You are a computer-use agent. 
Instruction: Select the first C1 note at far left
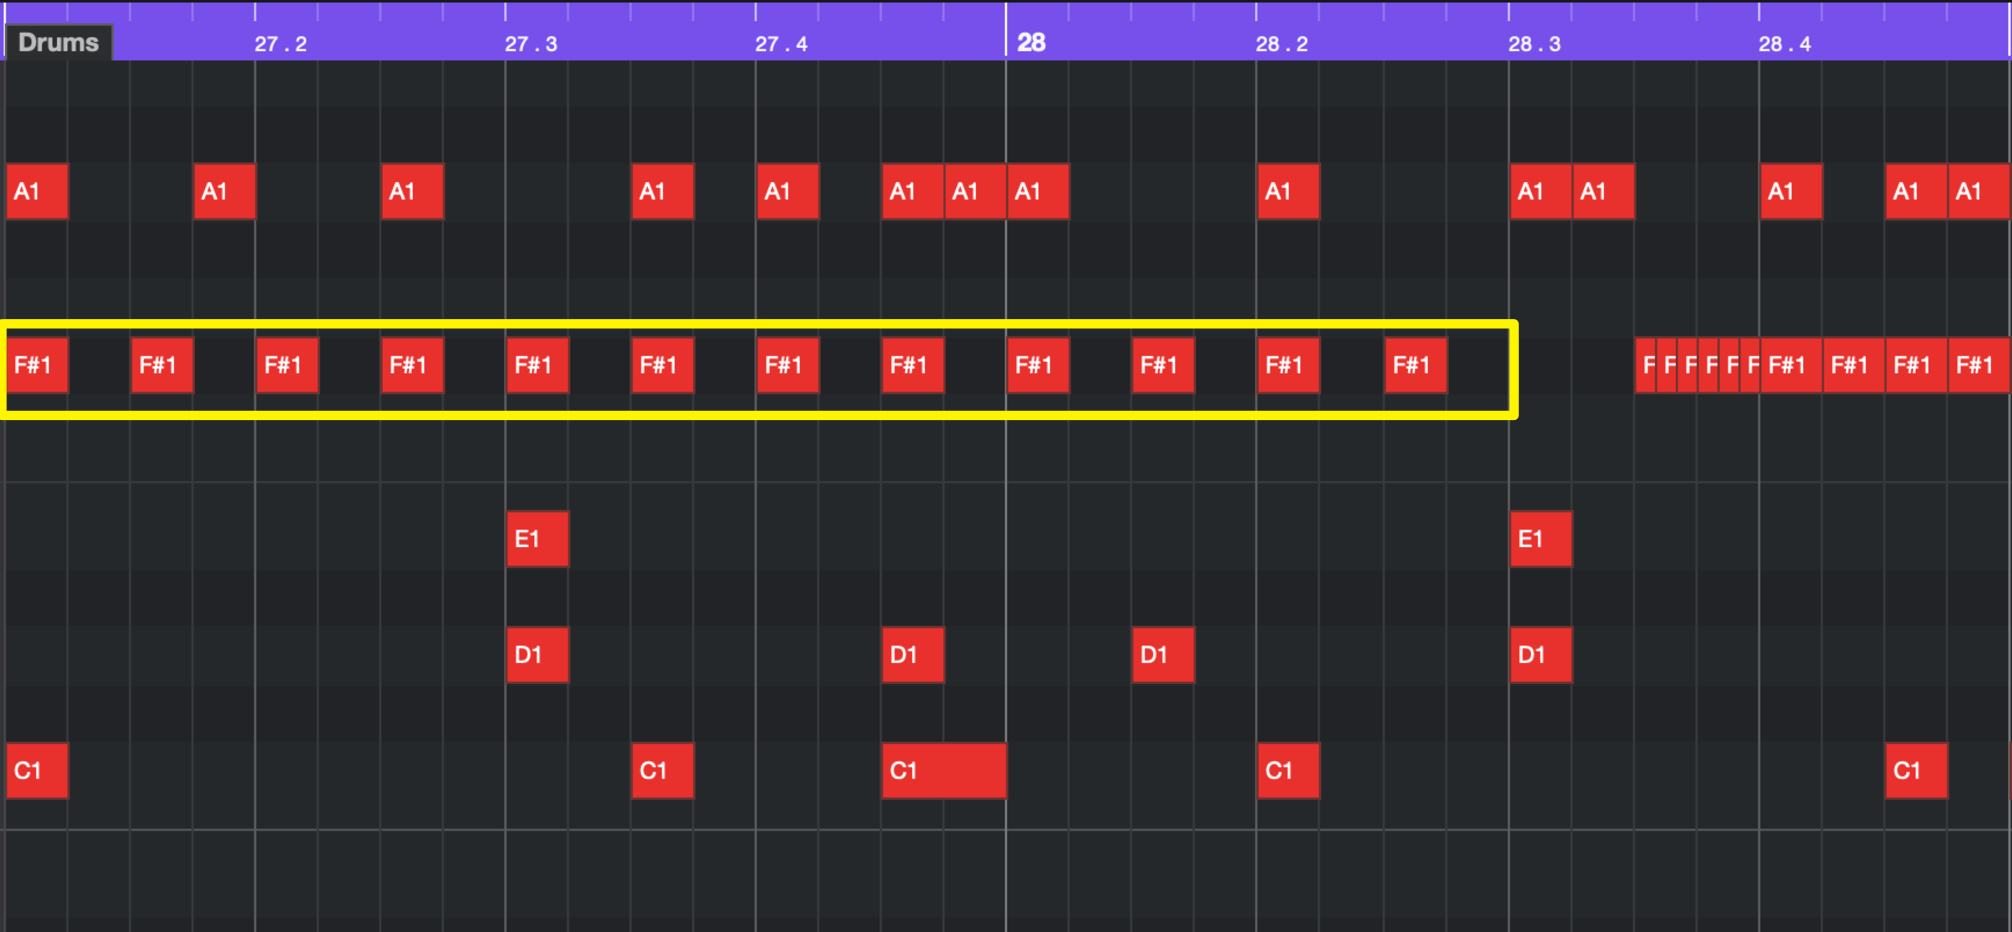pyautogui.click(x=37, y=770)
